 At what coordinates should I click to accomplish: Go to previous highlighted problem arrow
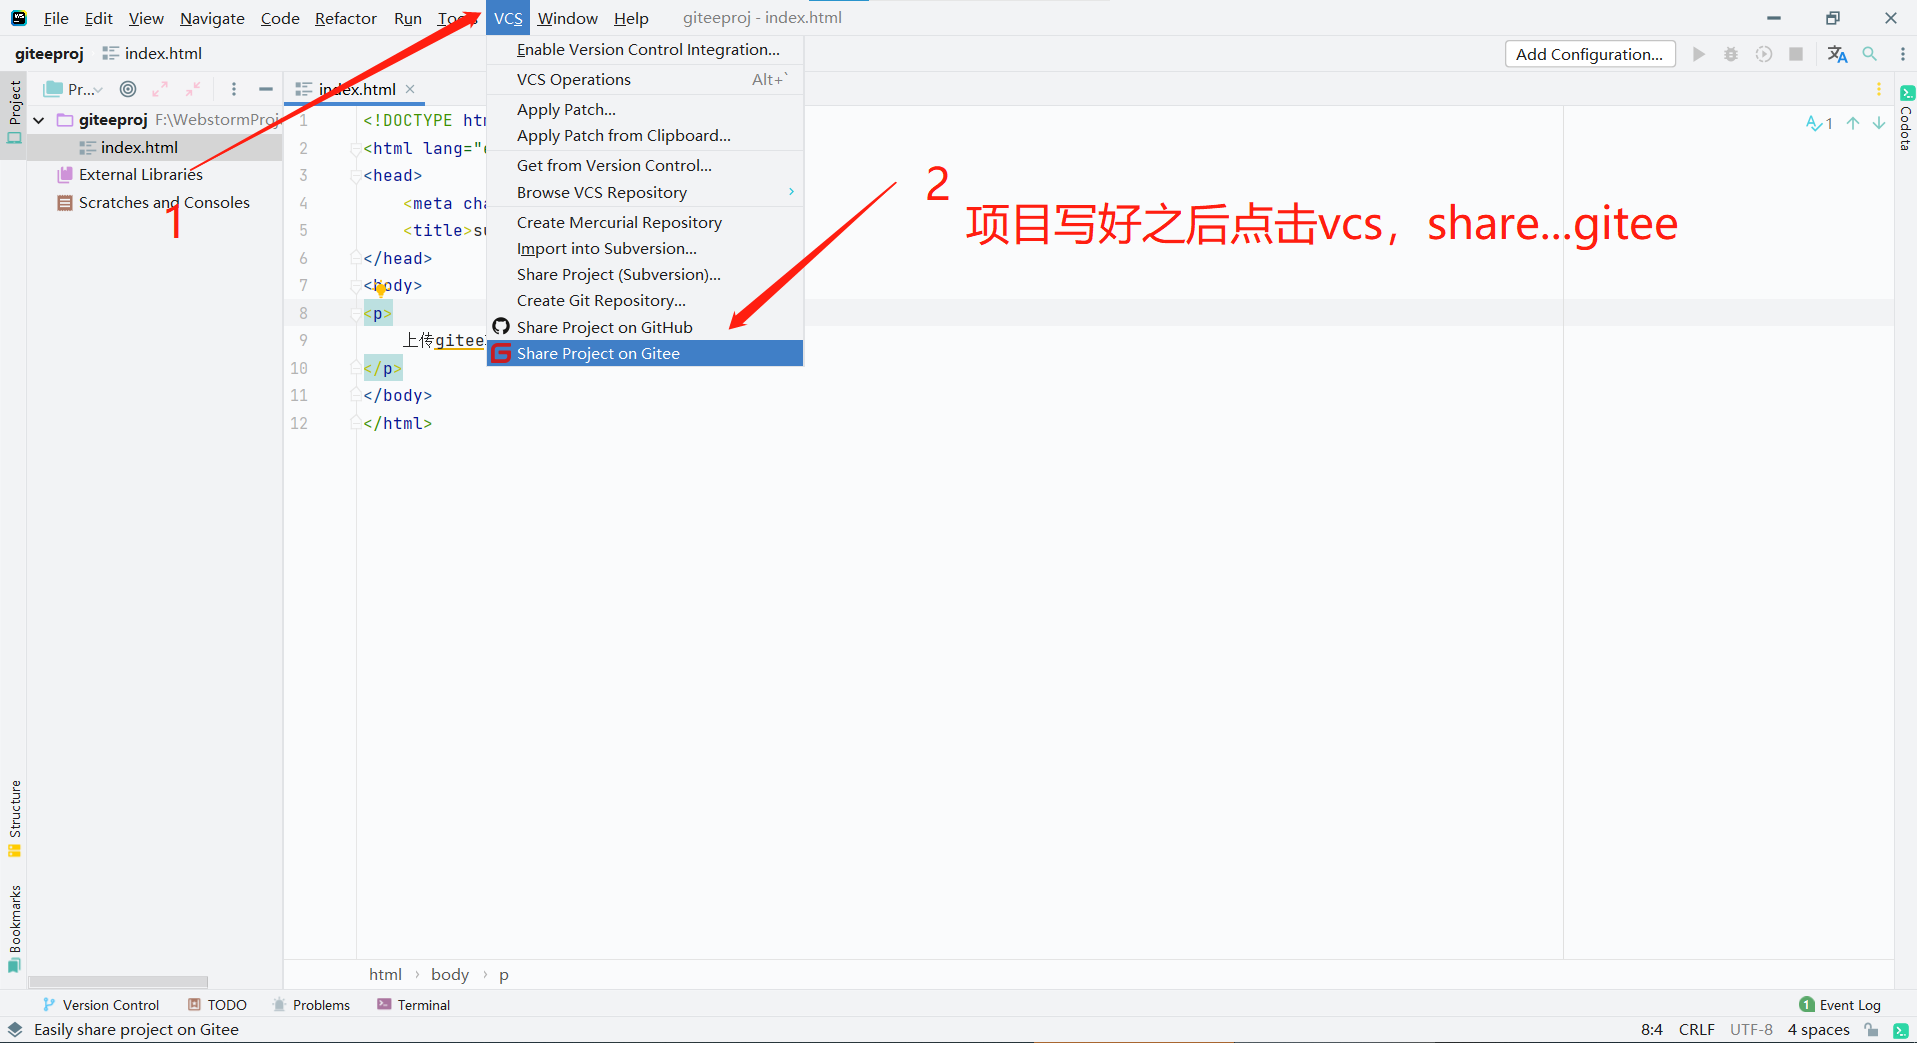[1853, 123]
